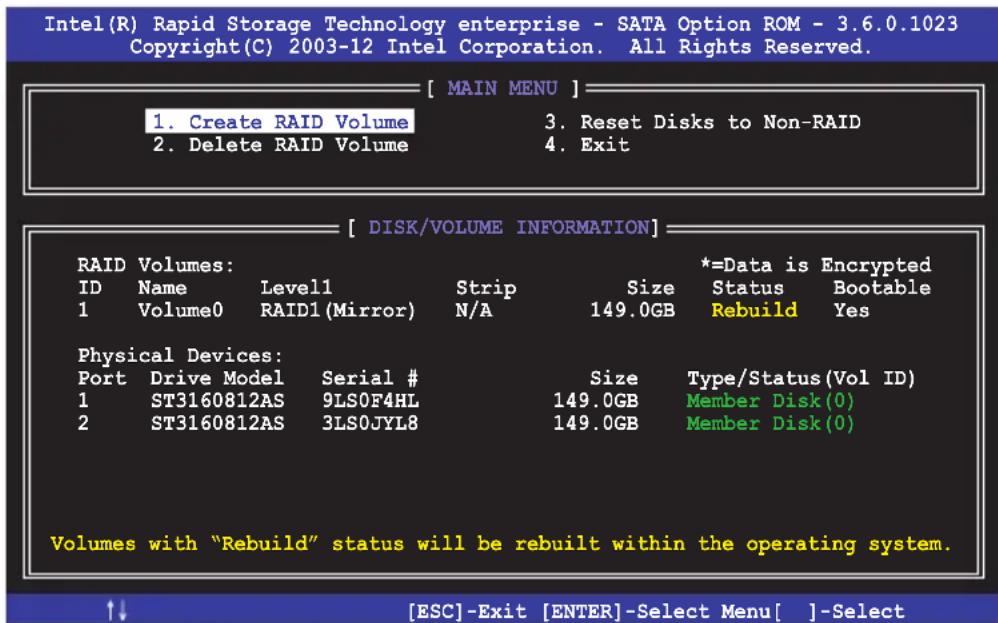
Task: Click the Volume0 name cell
Action: click(180, 310)
